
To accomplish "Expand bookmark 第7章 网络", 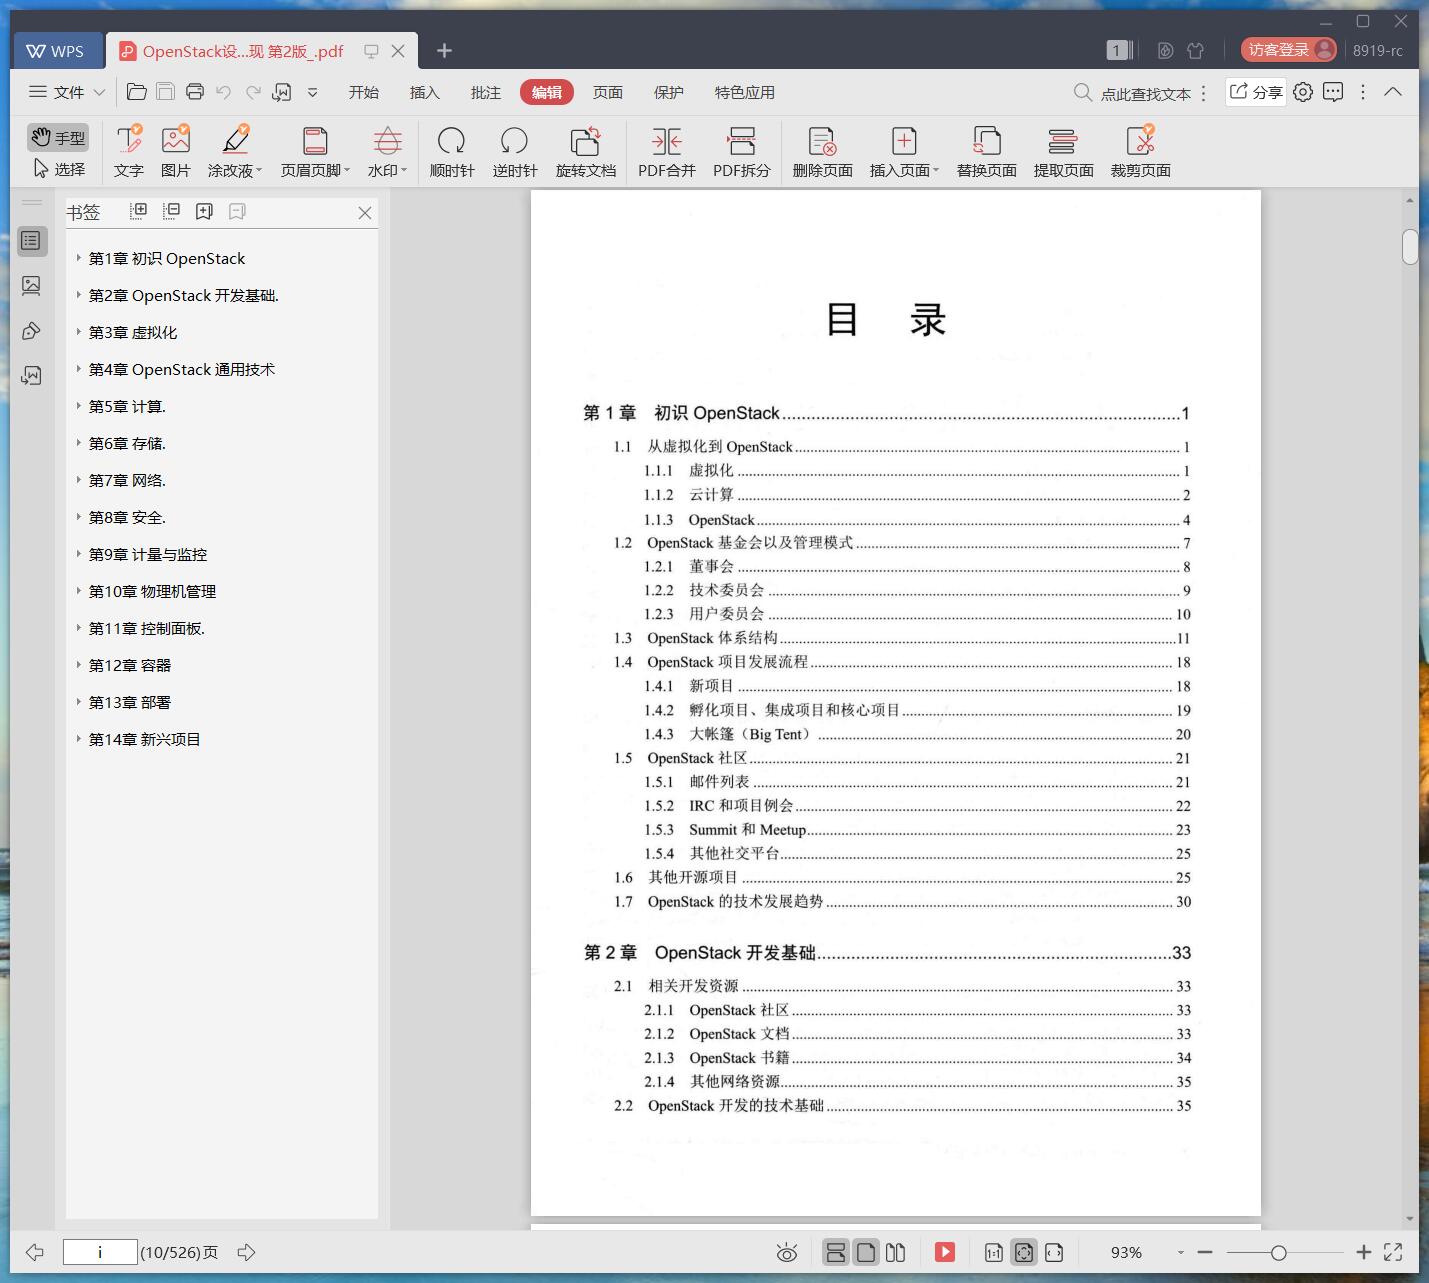I will point(78,480).
